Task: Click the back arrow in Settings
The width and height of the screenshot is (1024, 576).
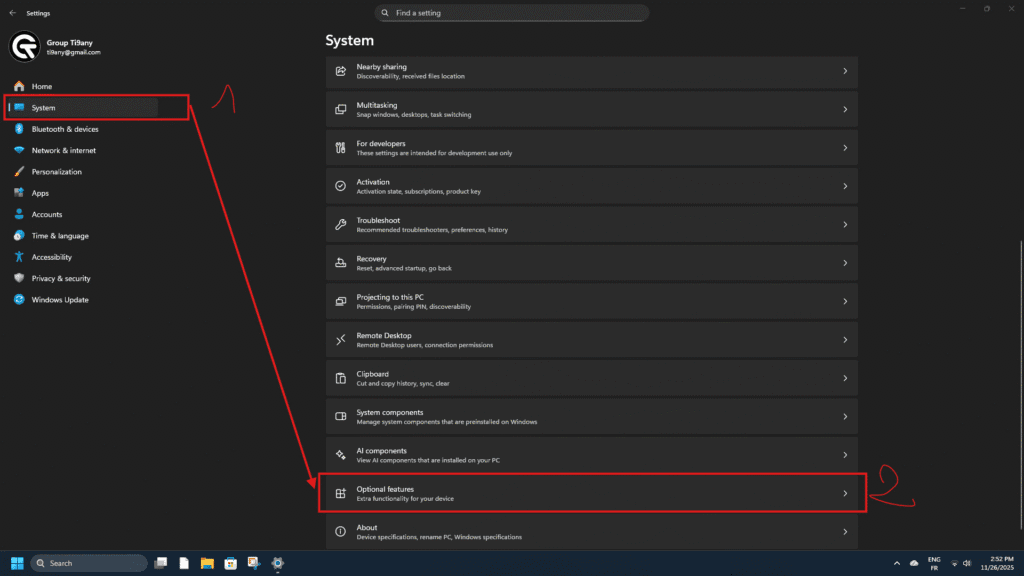Action: 12,13
